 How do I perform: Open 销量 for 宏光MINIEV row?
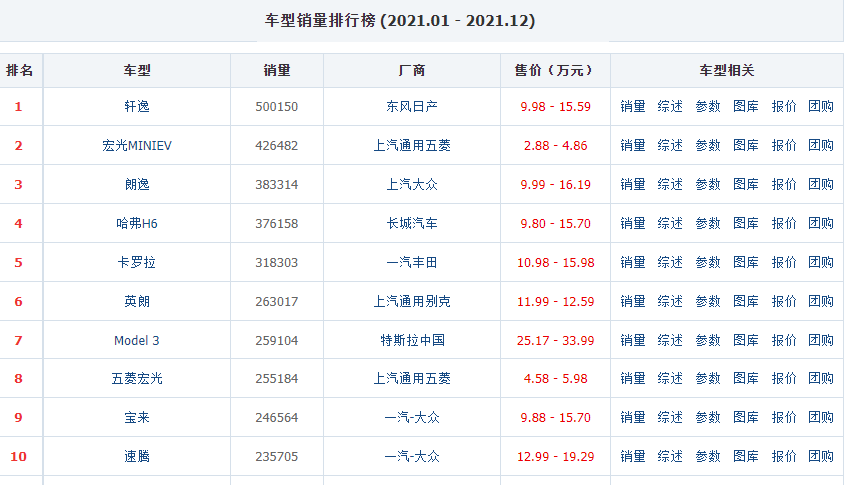(x=633, y=146)
